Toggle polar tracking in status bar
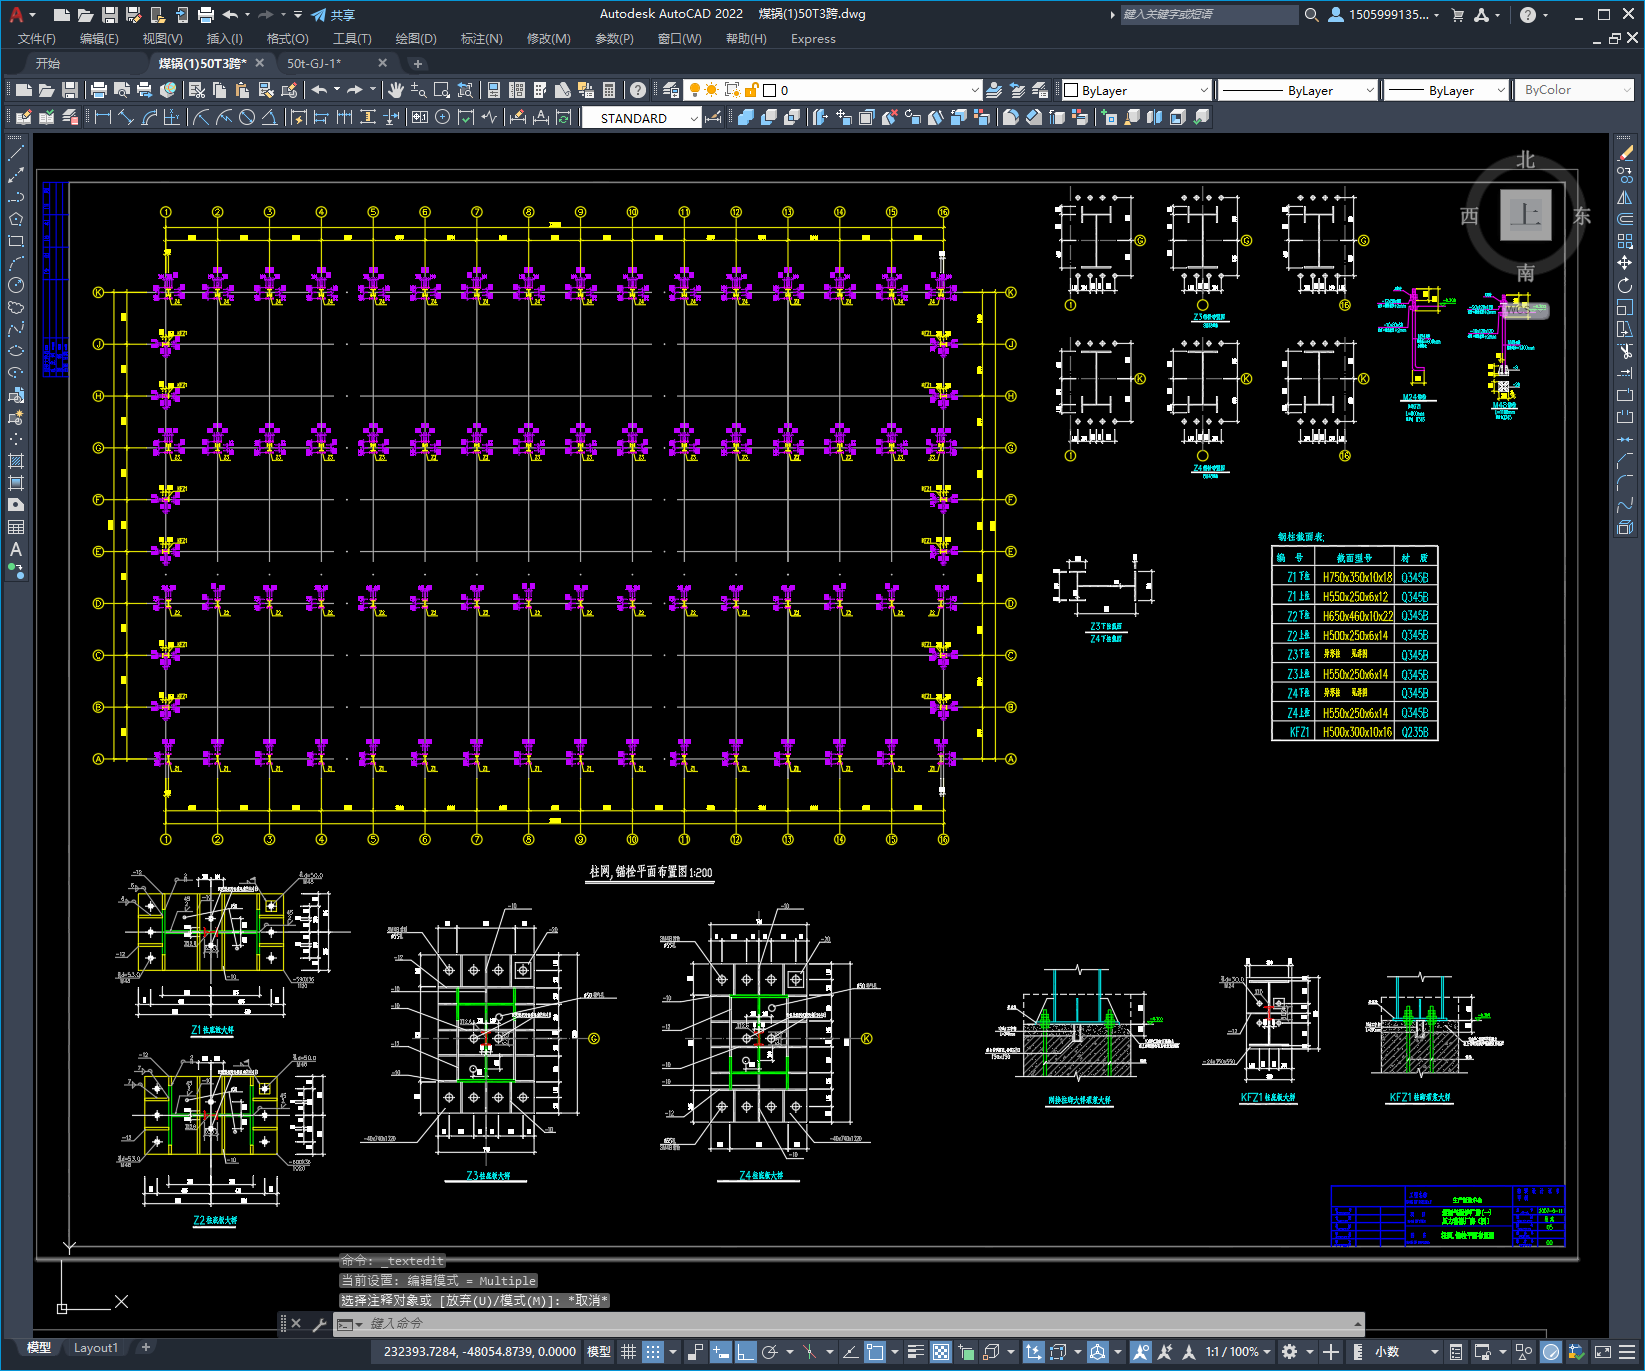The image size is (1645, 1371). click(x=770, y=1352)
